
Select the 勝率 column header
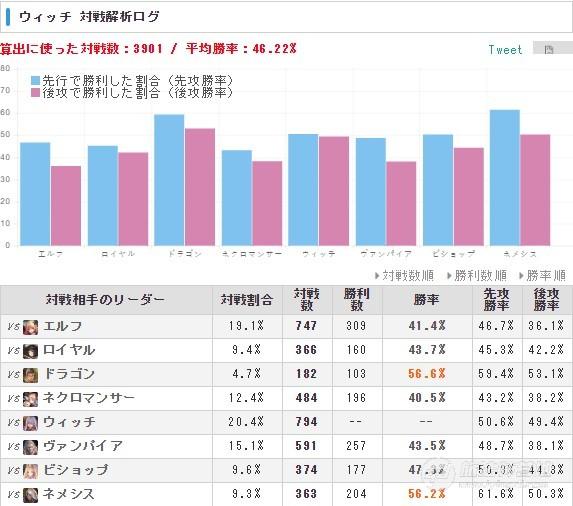coord(426,300)
